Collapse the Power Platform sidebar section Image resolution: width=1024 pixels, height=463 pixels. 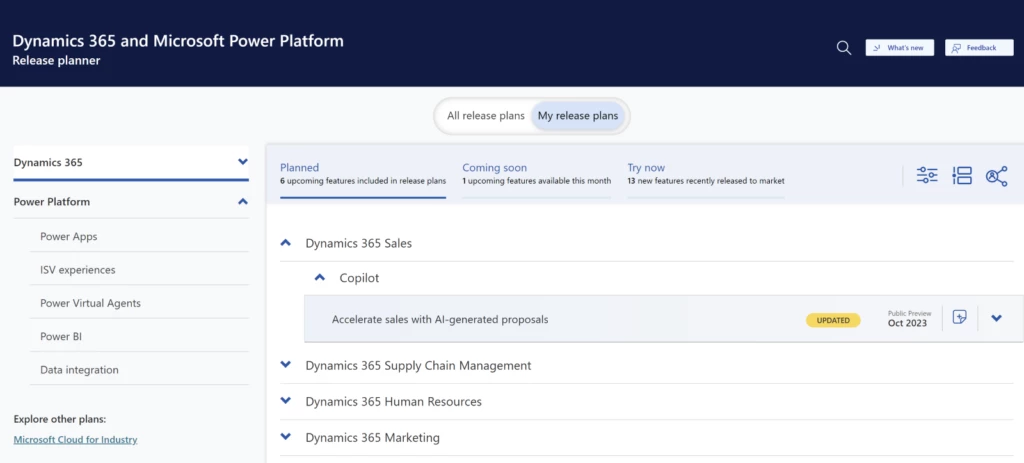(x=242, y=202)
